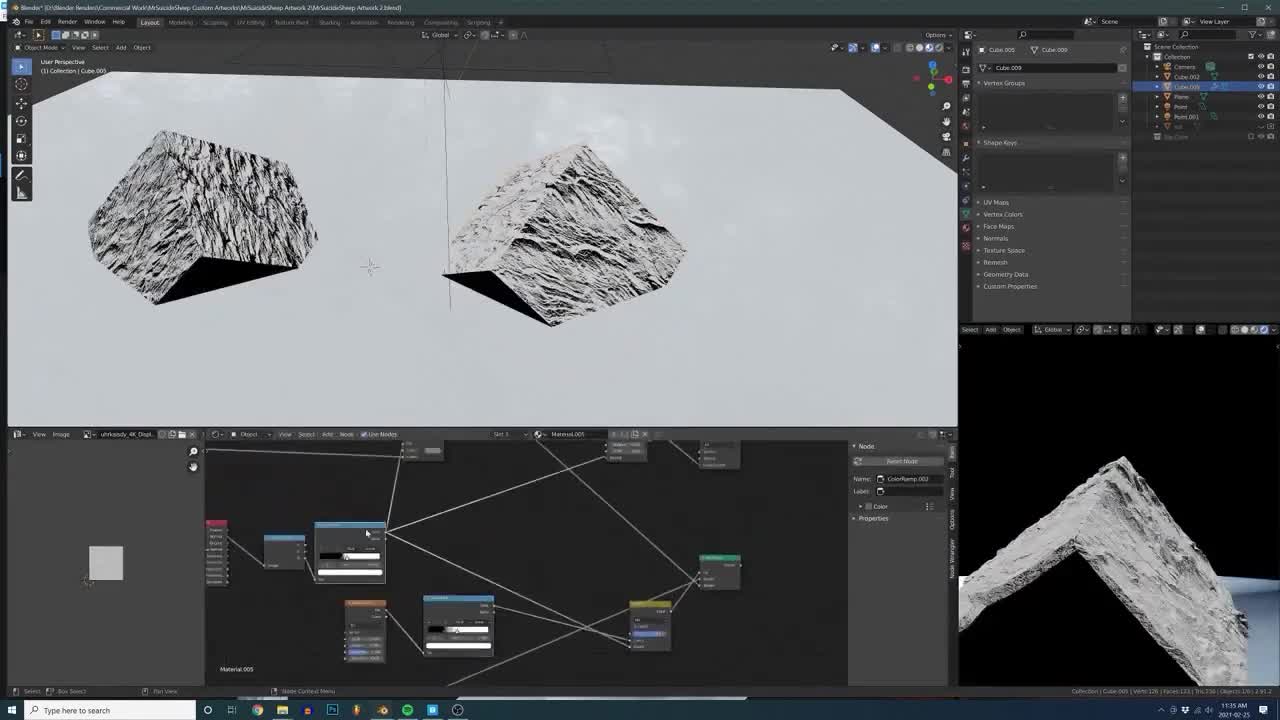
Task: Open Photoshop from the Windows taskbar
Action: click(x=332, y=710)
